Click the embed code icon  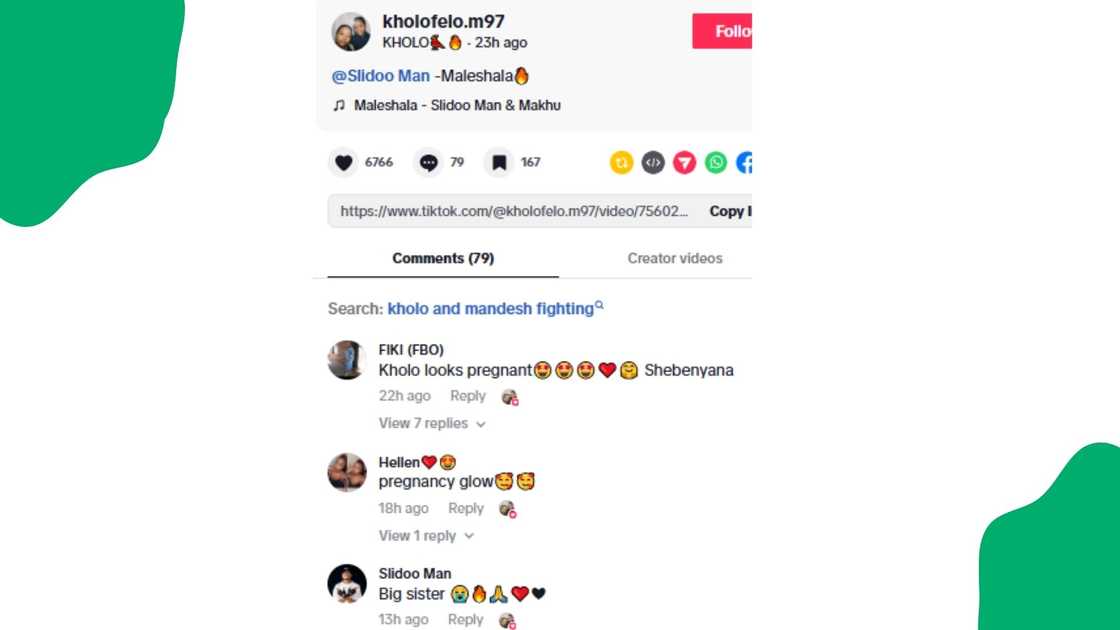[653, 163]
